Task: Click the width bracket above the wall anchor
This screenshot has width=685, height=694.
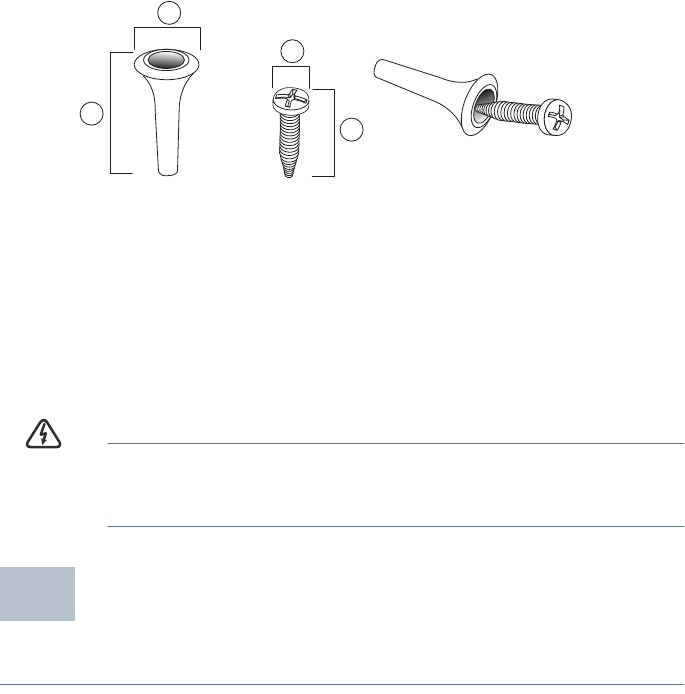Action: [x=168, y=38]
